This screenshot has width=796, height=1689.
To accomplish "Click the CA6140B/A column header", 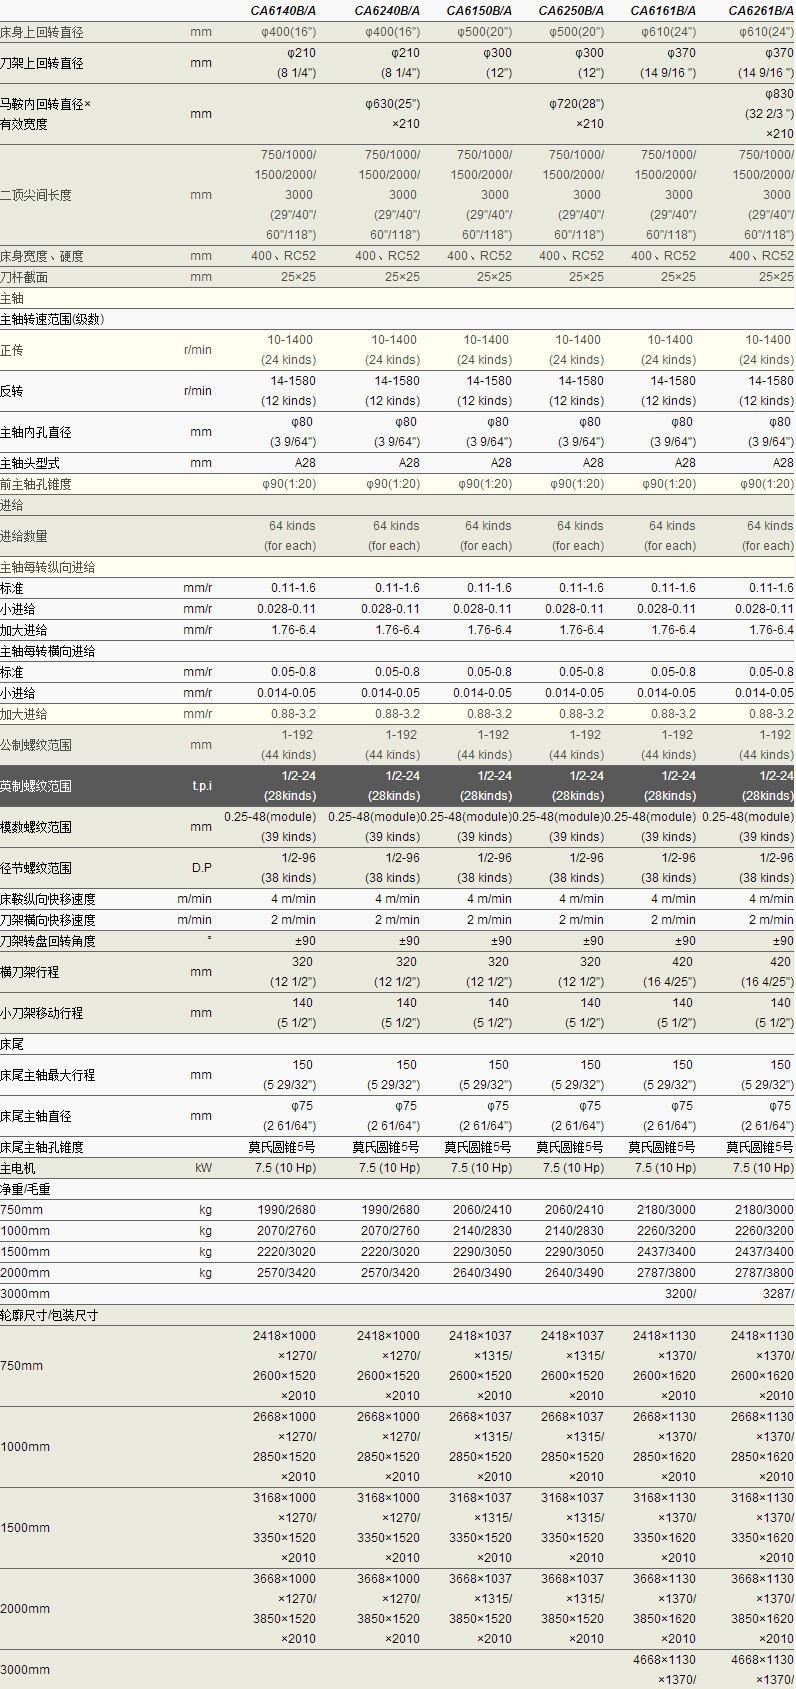I will coord(283,11).
